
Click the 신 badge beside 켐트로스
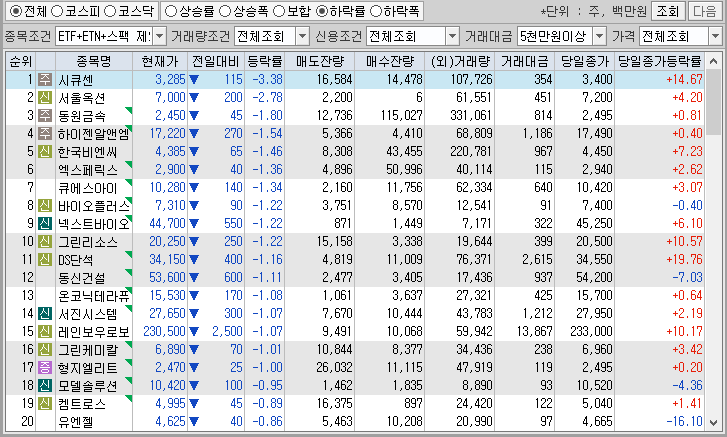(x=45, y=403)
